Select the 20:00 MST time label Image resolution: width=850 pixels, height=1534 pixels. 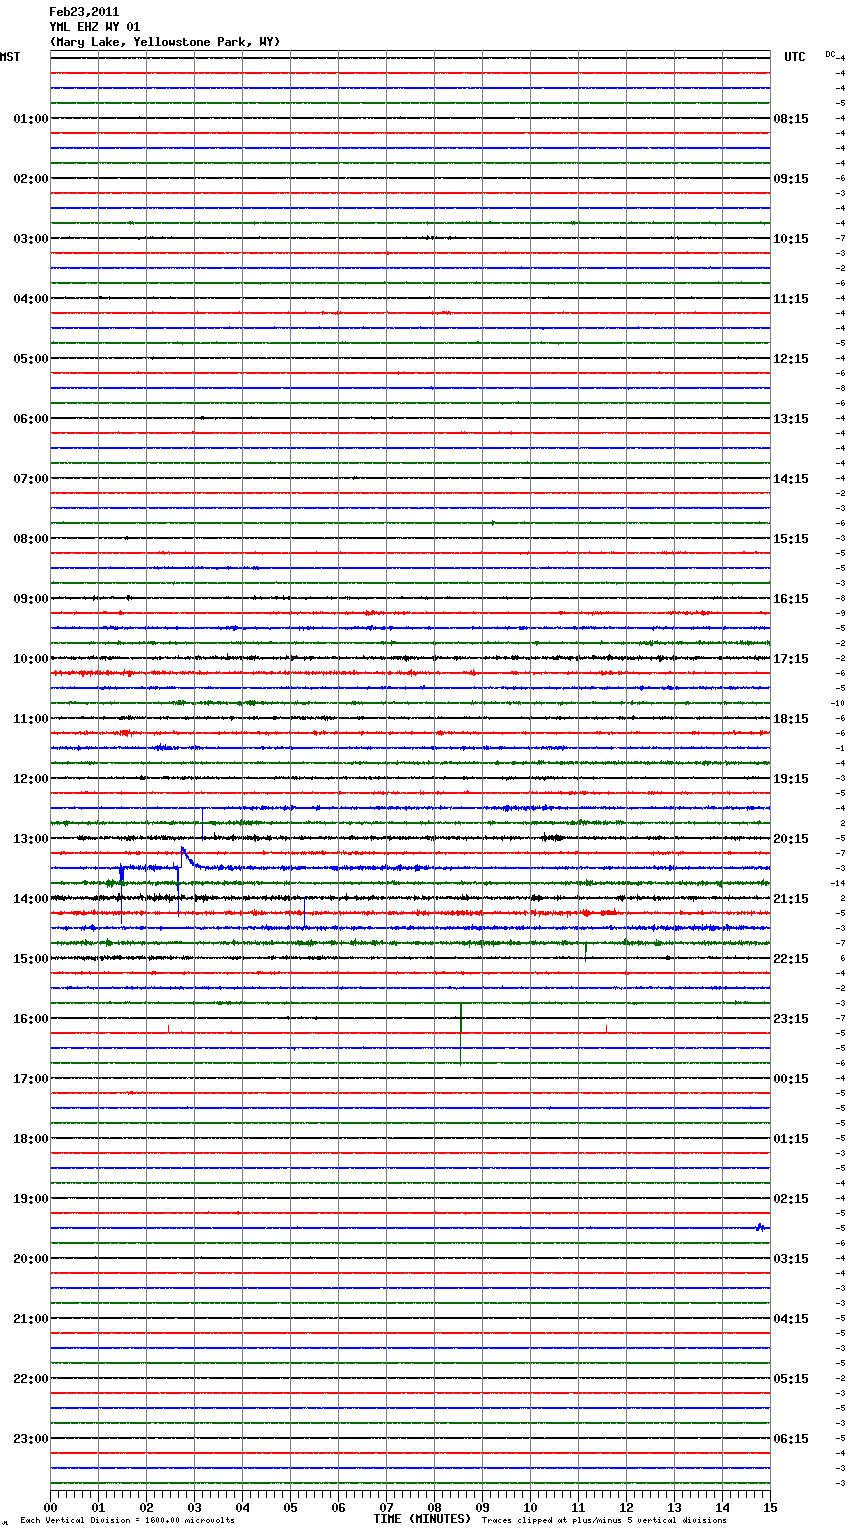pos(31,1259)
